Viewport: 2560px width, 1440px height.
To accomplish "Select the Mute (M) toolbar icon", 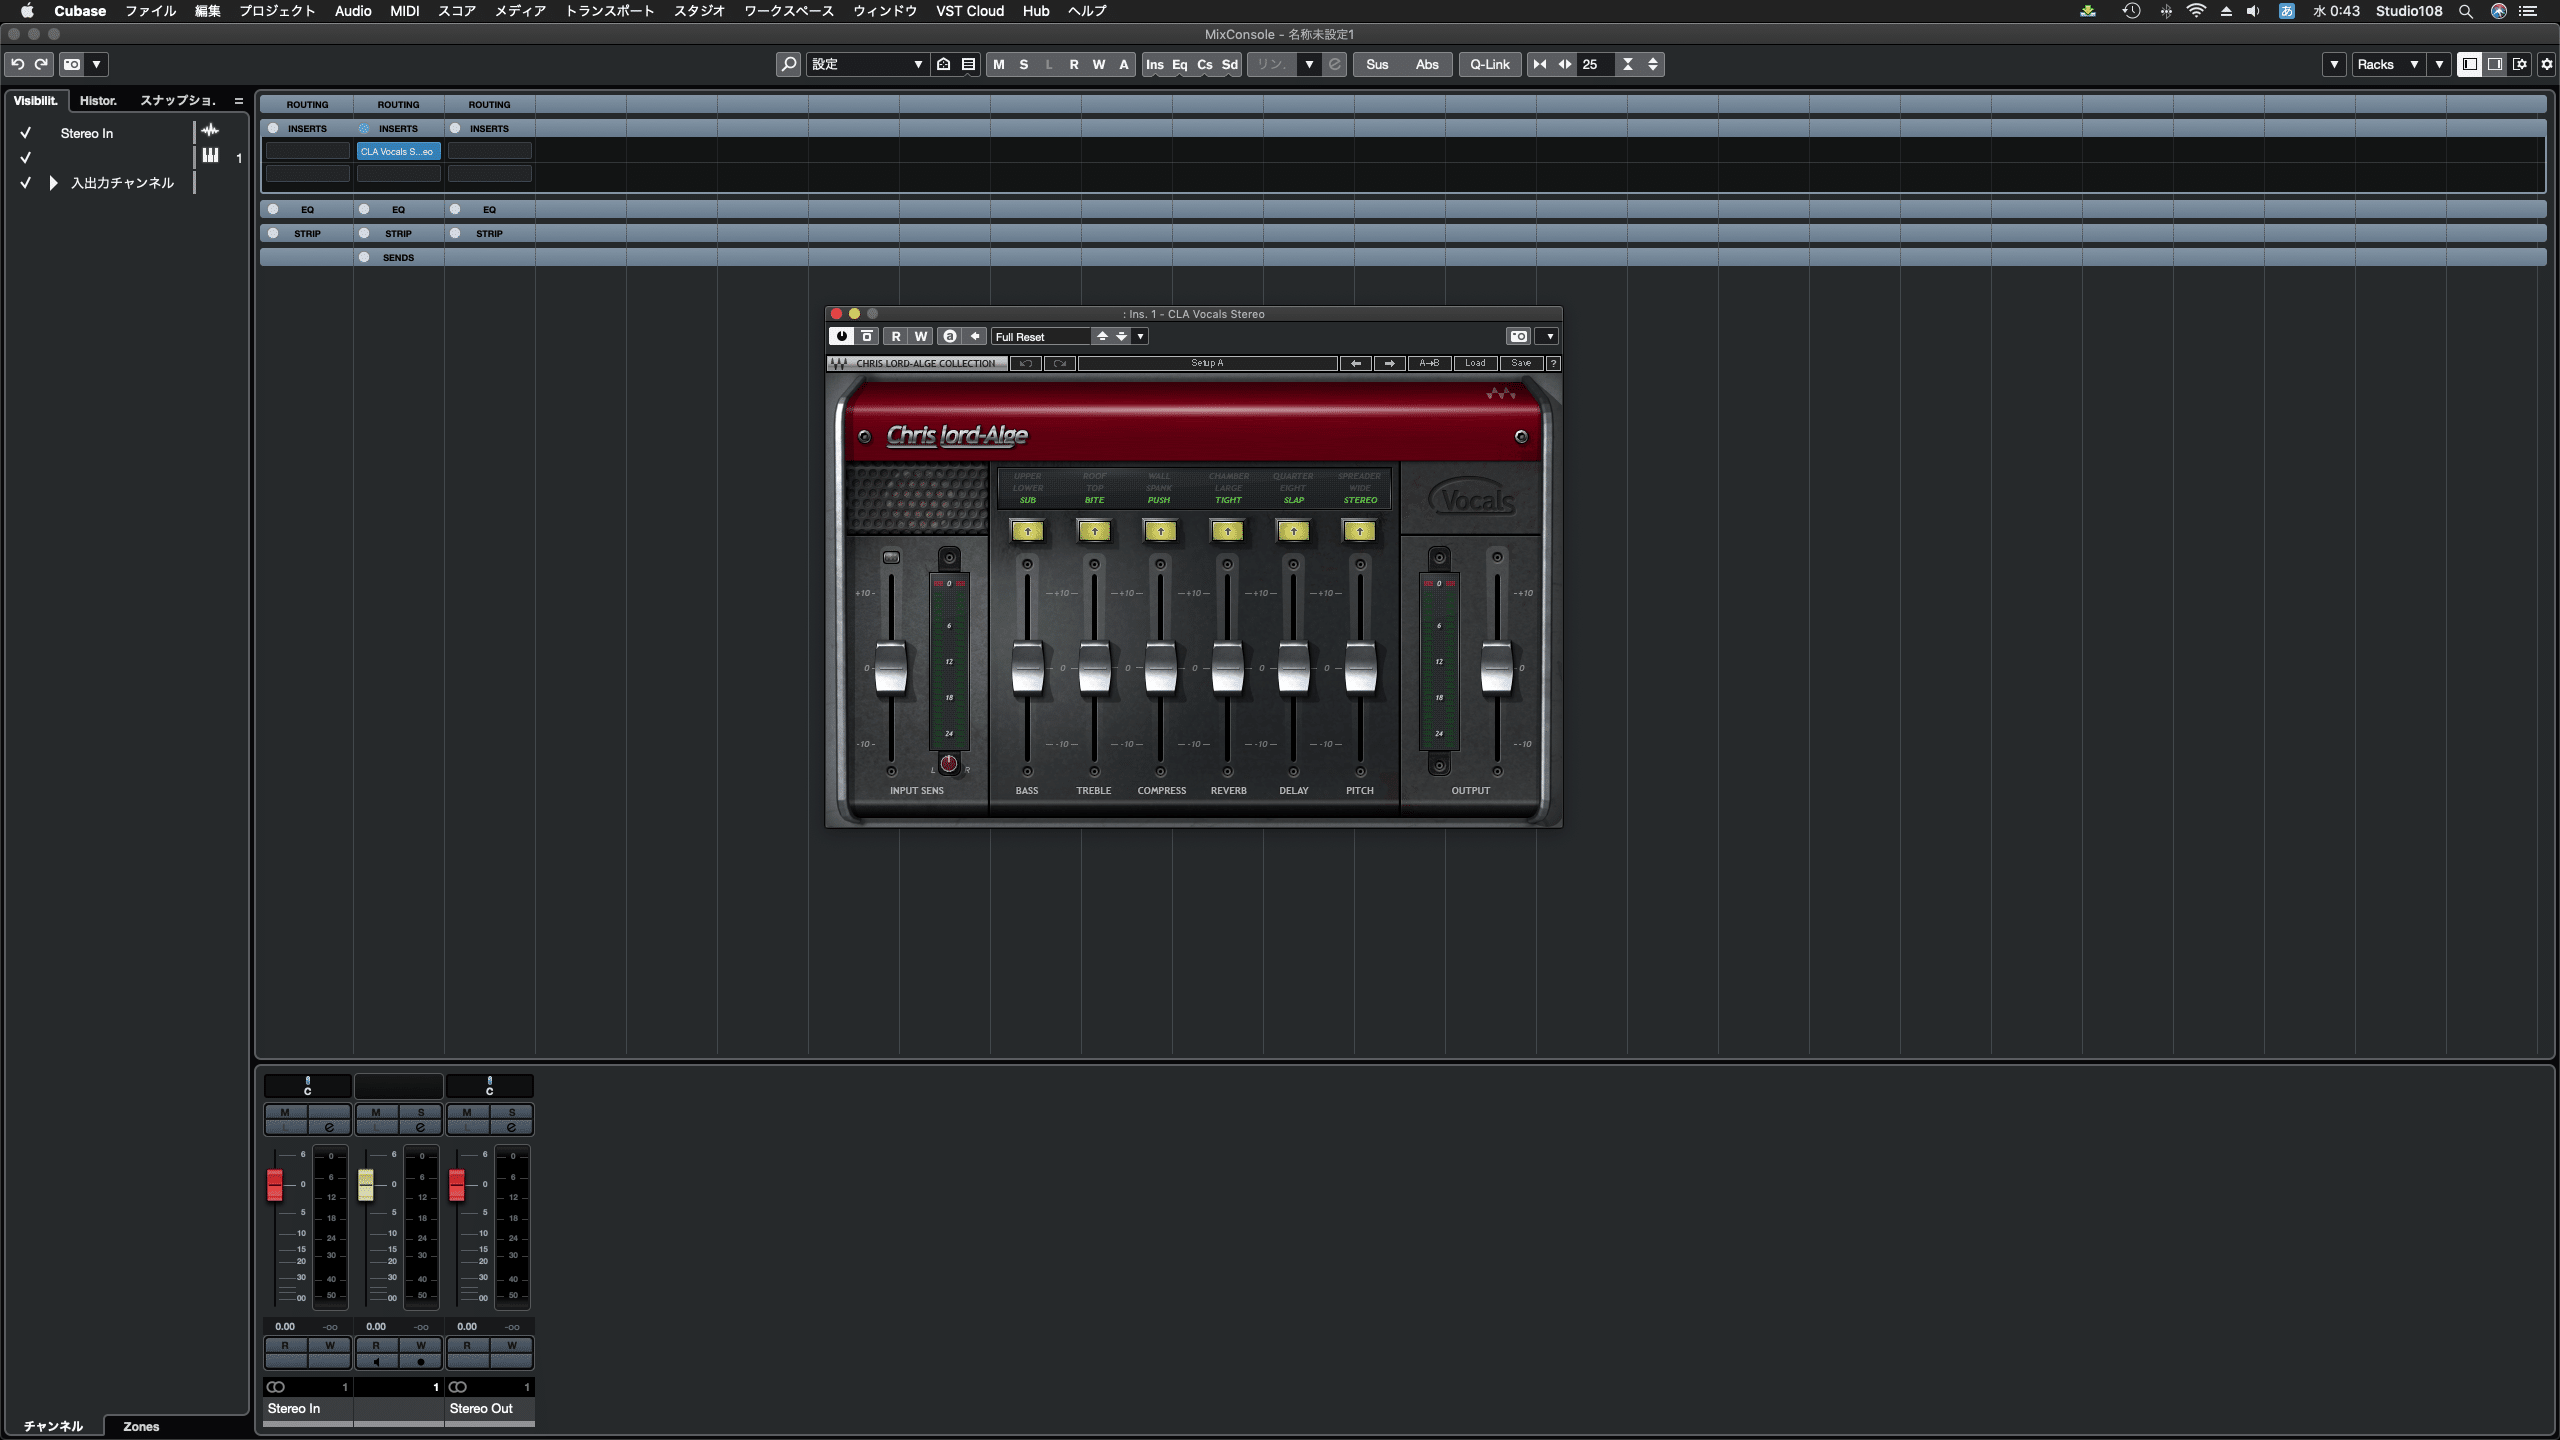I will (997, 64).
